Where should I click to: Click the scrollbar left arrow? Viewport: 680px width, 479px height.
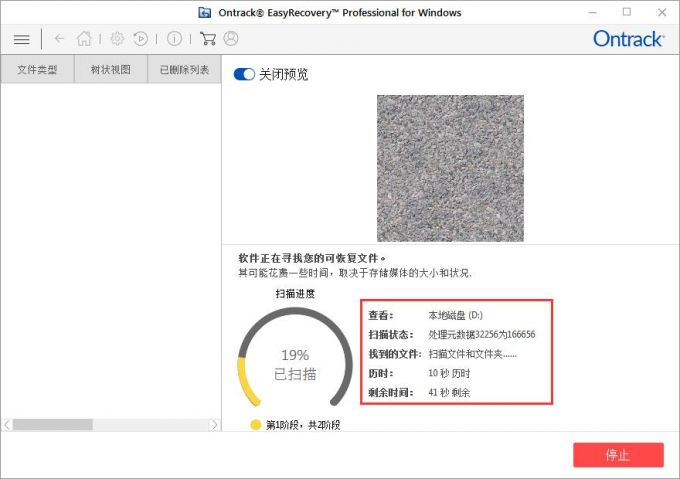point(7,424)
